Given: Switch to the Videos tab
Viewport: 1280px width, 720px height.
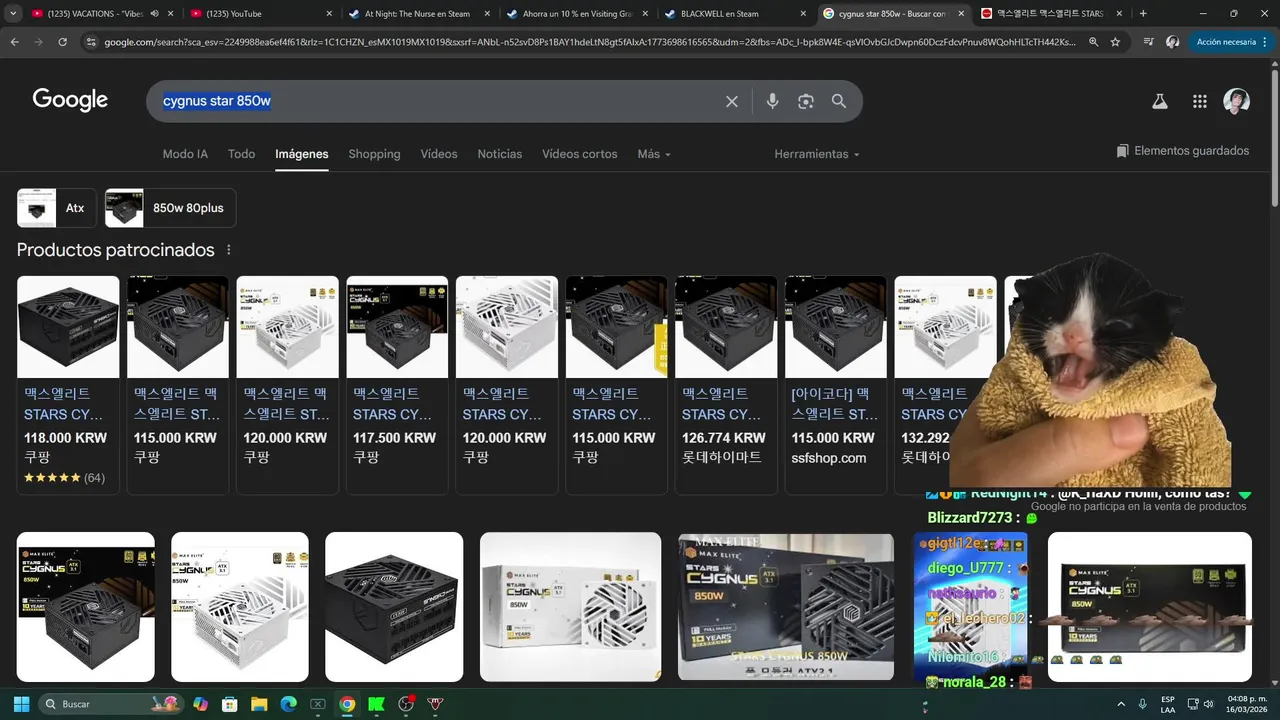Looking at the screenshot, I should 439,154.
